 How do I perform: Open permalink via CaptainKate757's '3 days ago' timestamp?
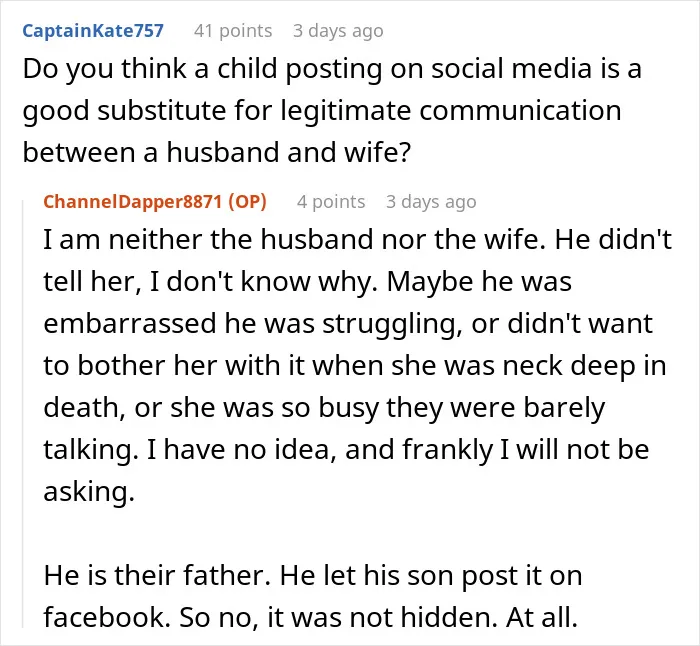[x=338, y=31]
